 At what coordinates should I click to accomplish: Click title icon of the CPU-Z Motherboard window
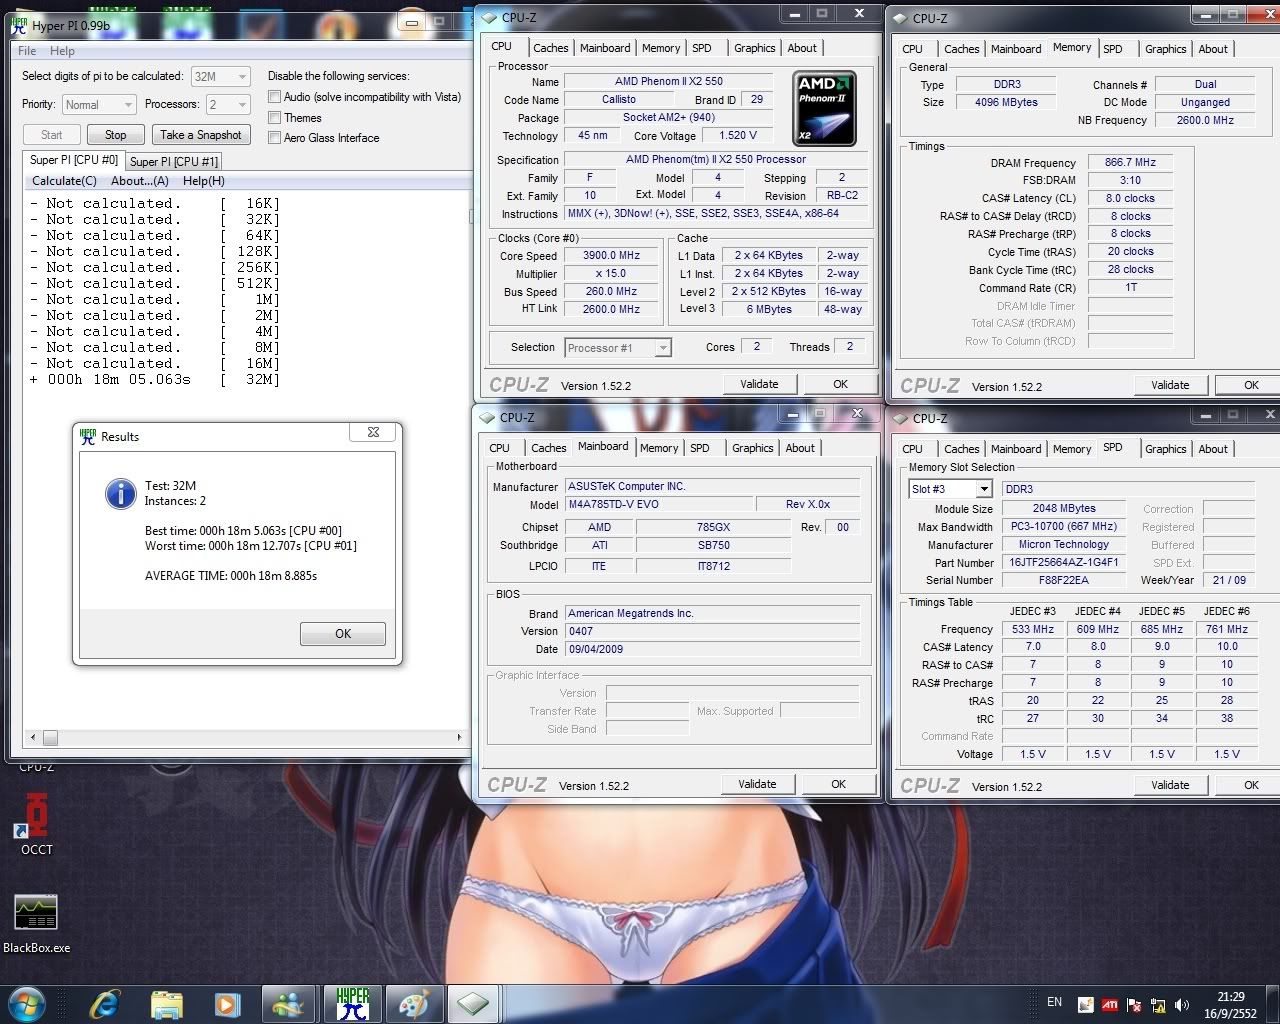point(487,417)
